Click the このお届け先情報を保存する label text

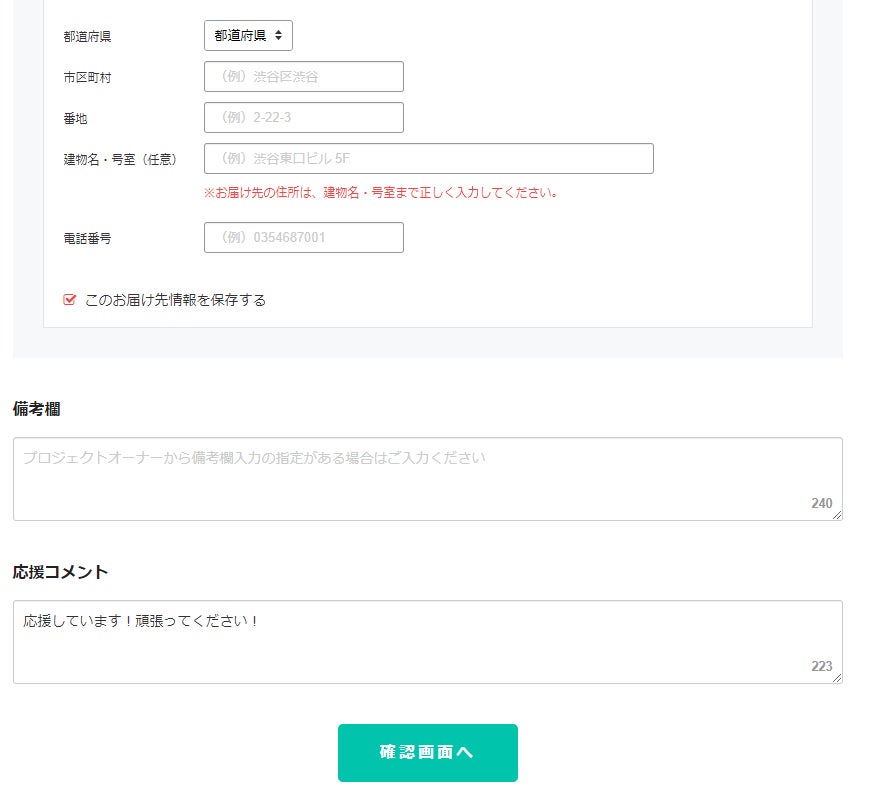tap(176, 300)
